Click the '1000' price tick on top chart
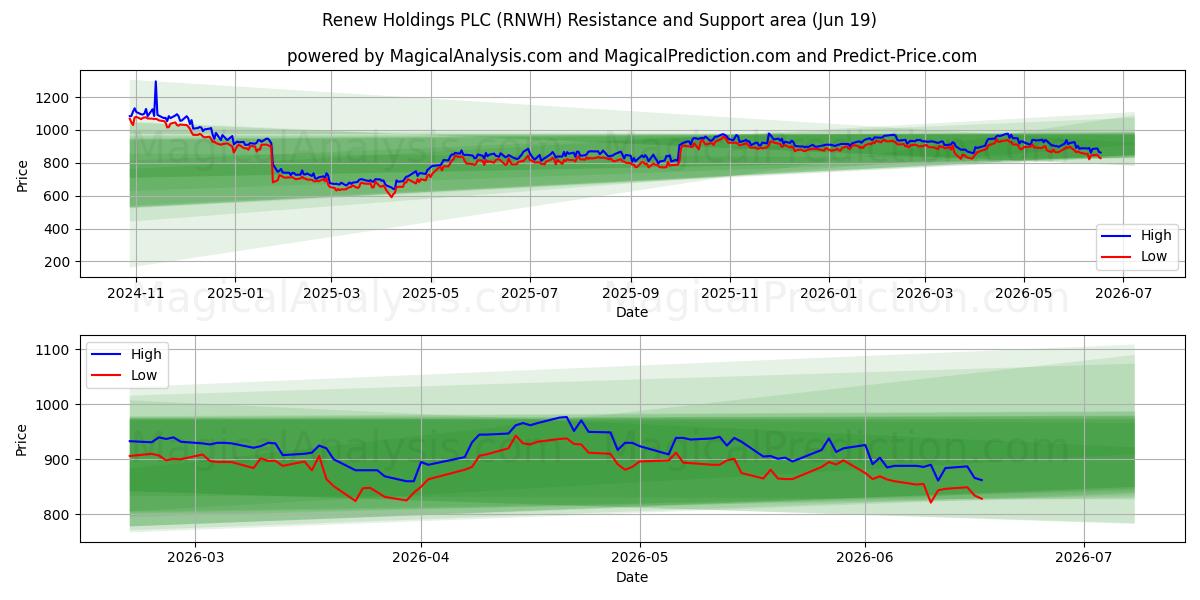Screen dimensions: 1200x600 tap(56, 131)
